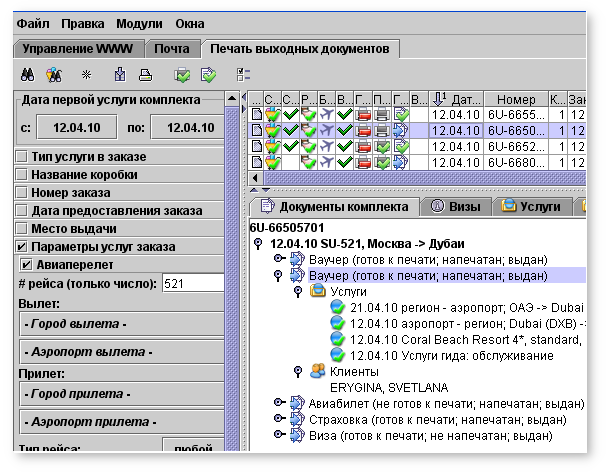The image size is (611, 472).
Task: Expand the Авиабилет tree node
Action: coord(280,403)
